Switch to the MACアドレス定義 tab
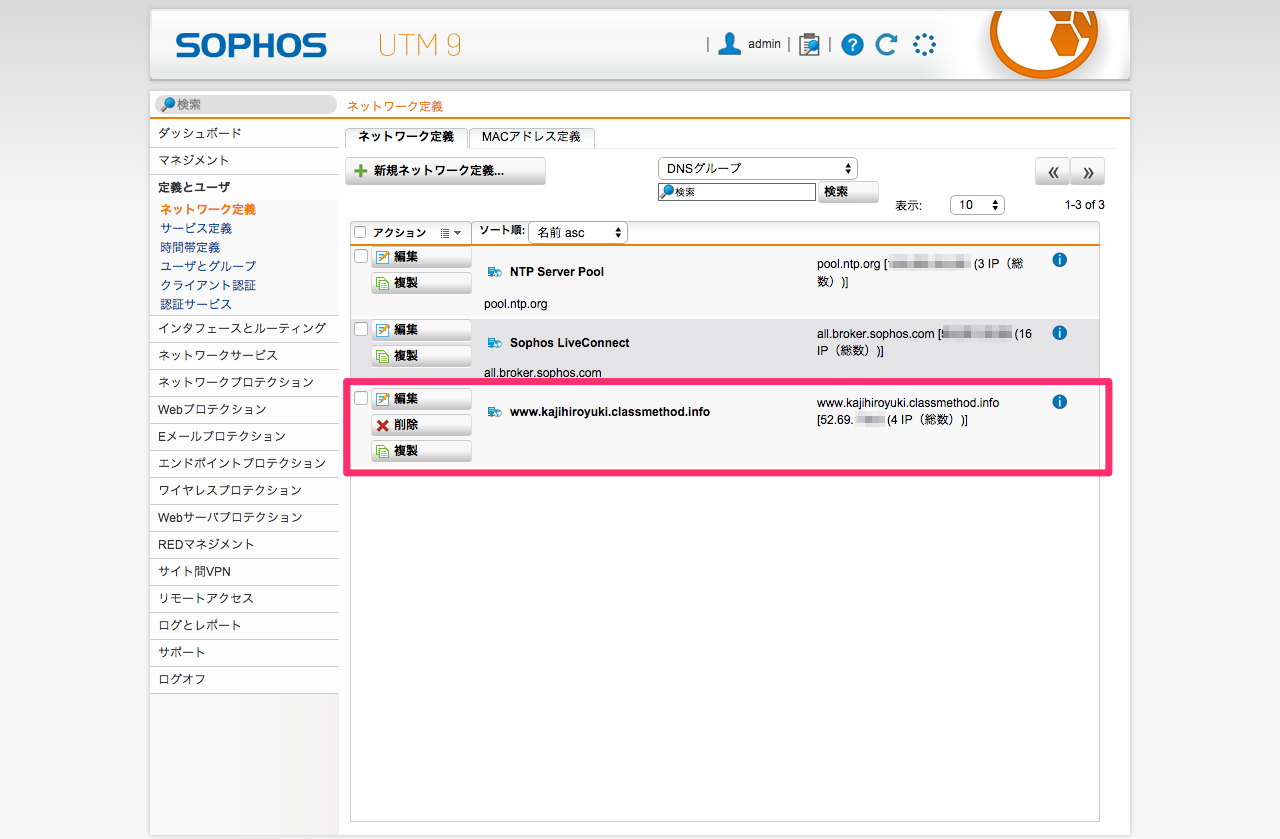Image resolution: width=1280 pixels, height=839 pixels. (531, 137)
